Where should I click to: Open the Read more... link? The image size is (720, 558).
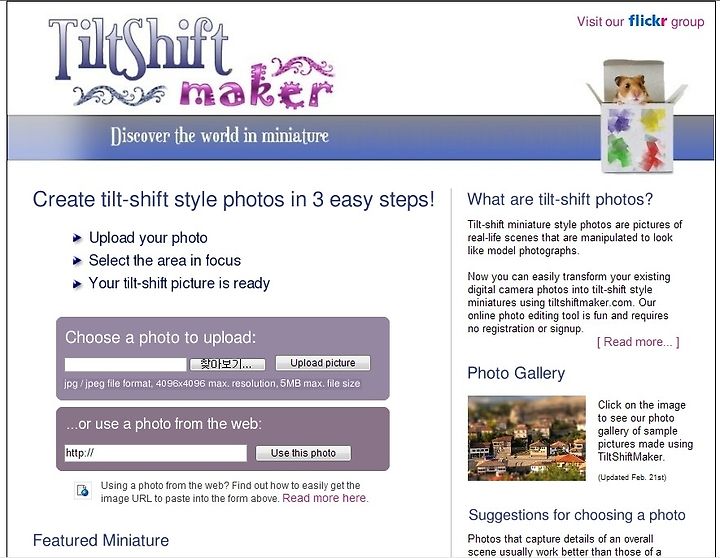[x=638, y=342]
